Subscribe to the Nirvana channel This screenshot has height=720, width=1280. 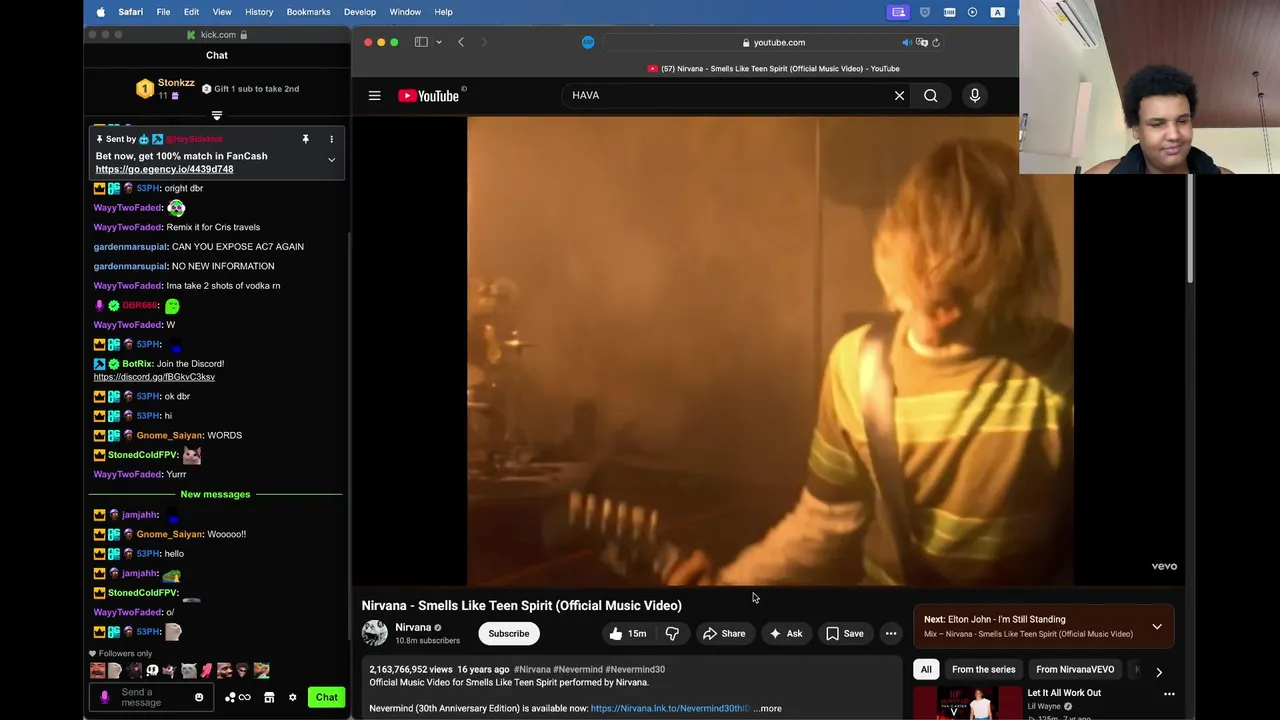[x=509, y=633]
